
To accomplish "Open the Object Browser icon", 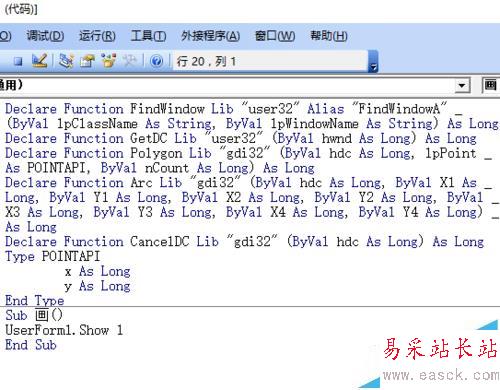I will [x=109, y=60].
